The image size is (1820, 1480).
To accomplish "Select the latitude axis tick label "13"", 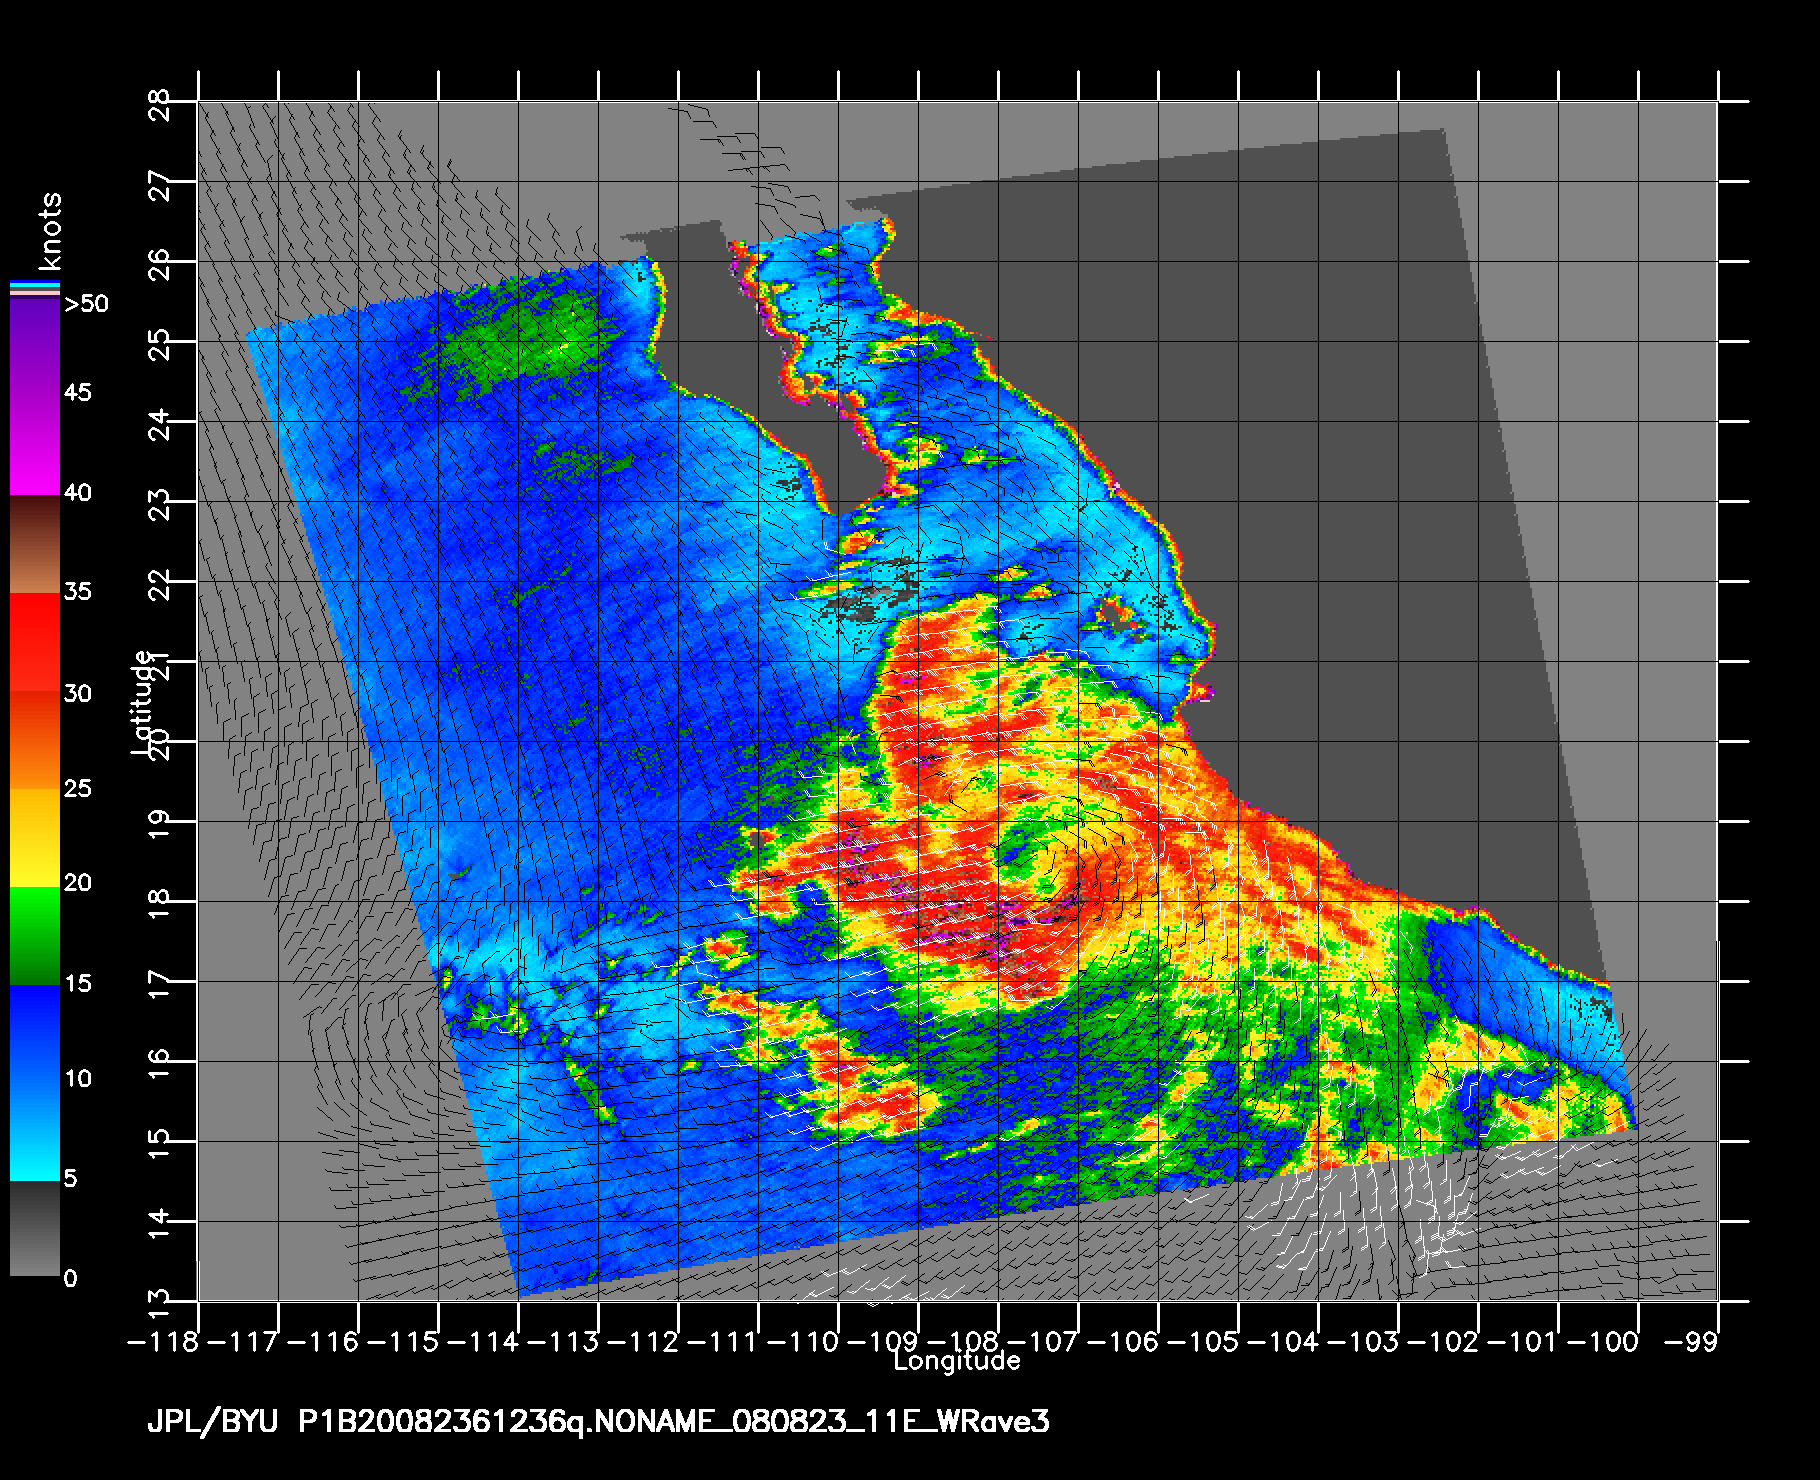I will click(x=160, y=1302).
